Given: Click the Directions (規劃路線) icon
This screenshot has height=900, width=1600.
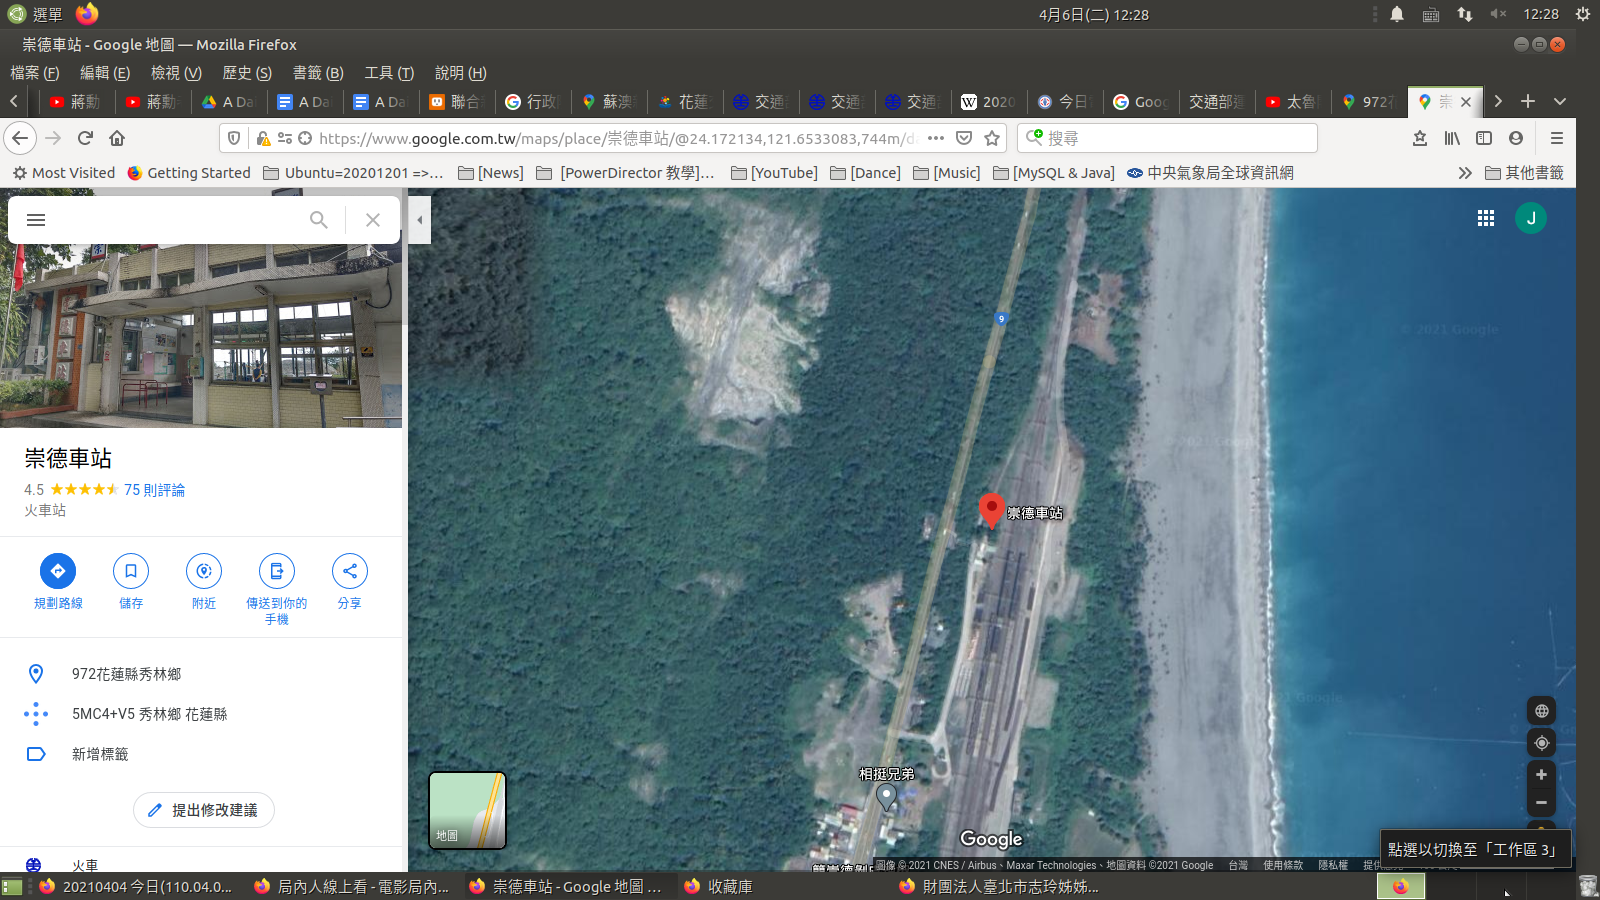Looking at the screenshot, I should (58, 571).
